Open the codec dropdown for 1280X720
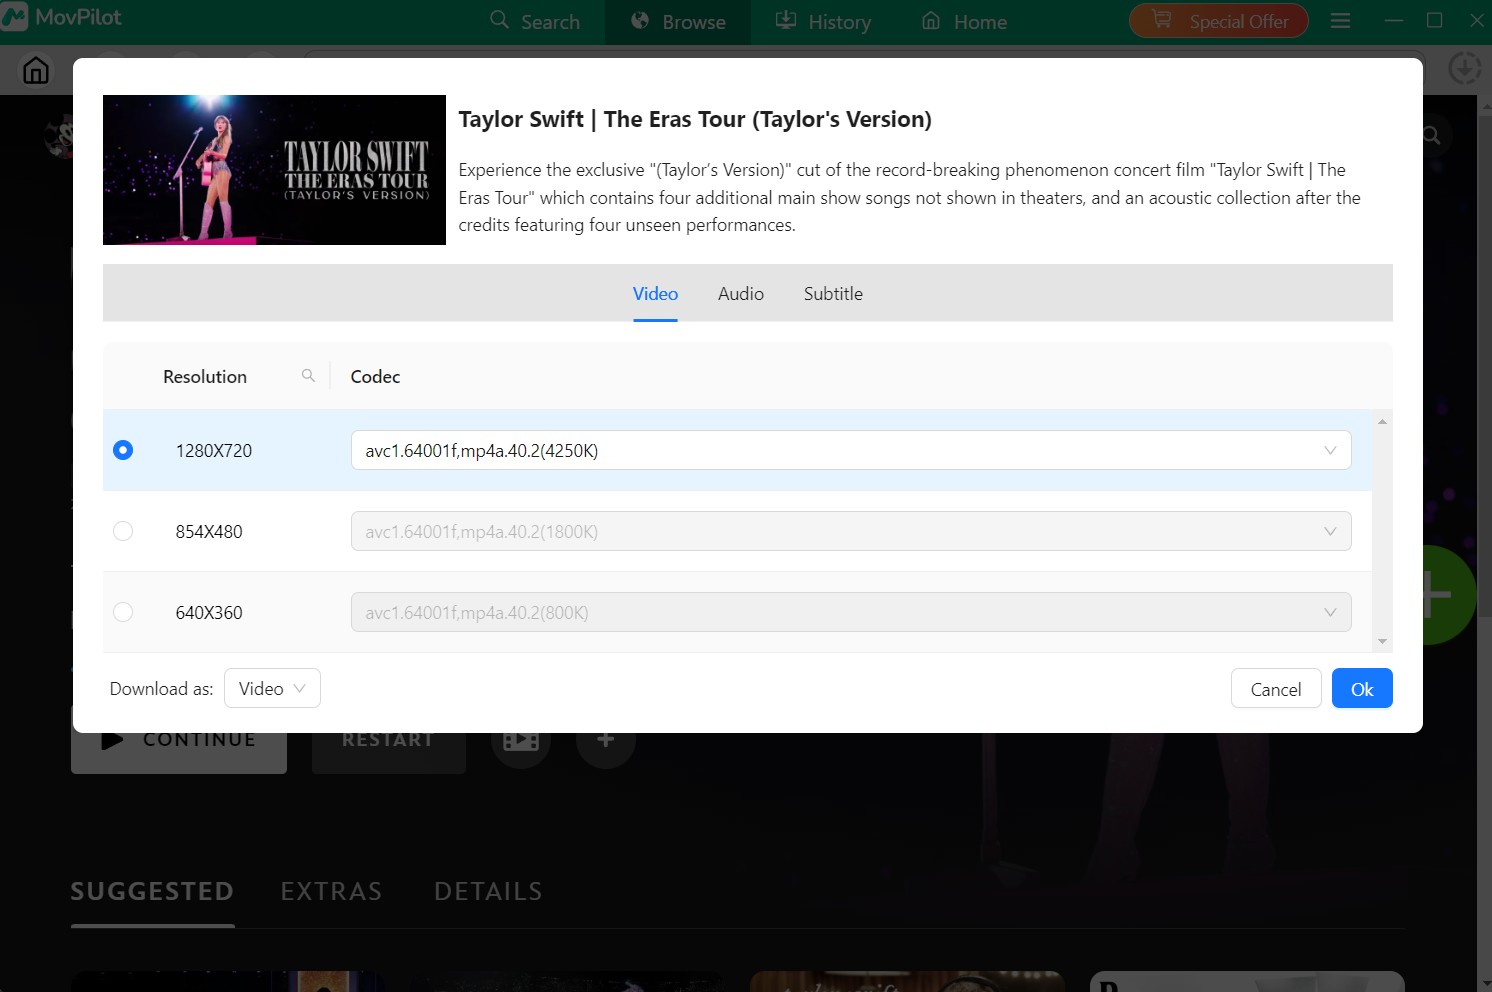Screen dimensions: 1492x992 [x=1330, y=450]
